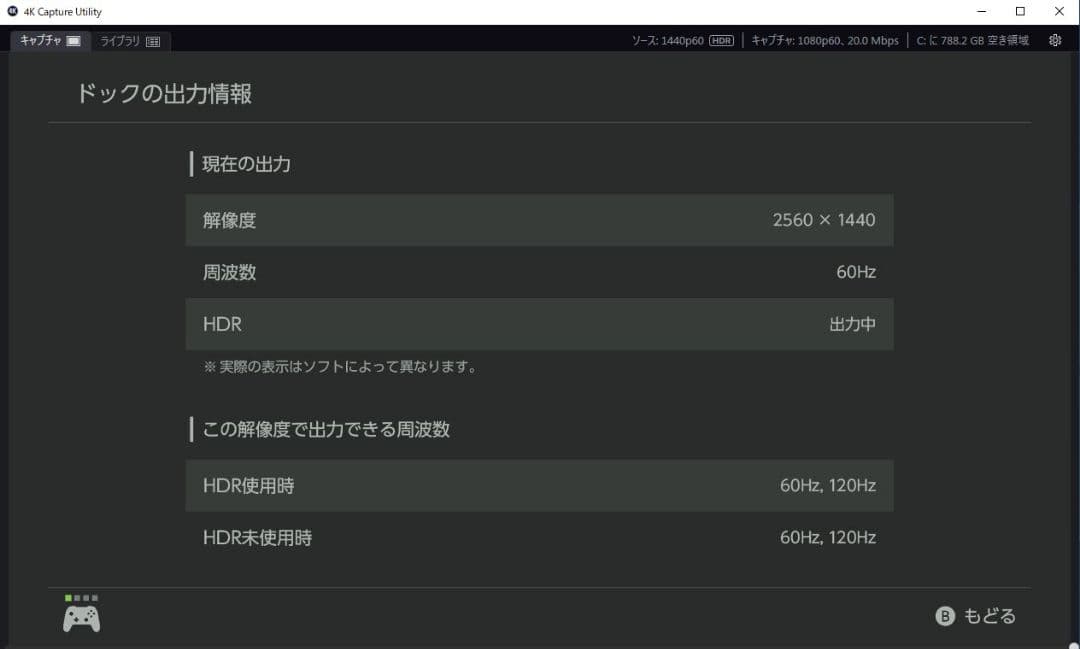
Task: Open the settings gear in the top bar
Action: pos(1054,40)
